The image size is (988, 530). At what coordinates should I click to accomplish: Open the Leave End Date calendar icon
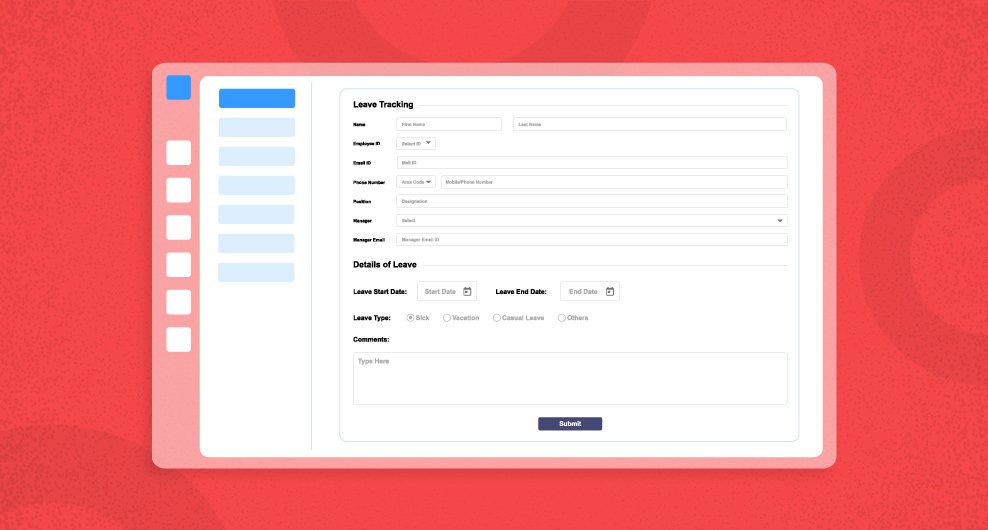[610, 291]
